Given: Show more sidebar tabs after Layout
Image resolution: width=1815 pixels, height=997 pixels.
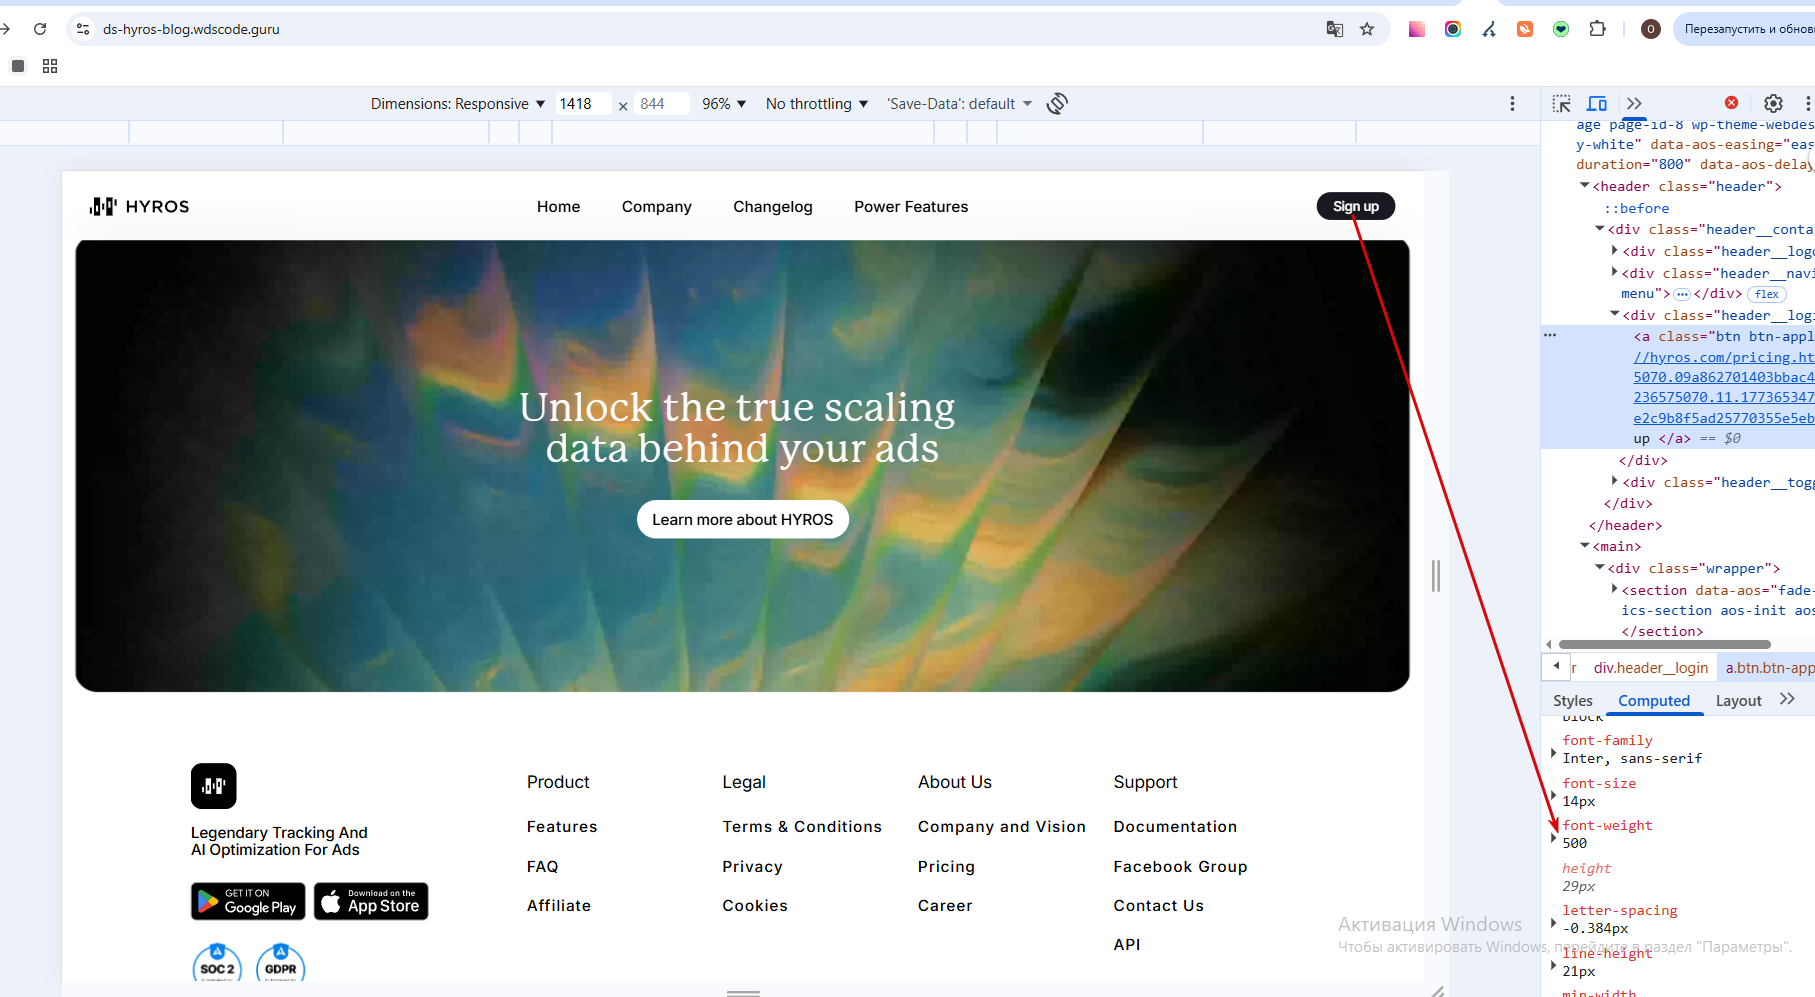Looking at the screenshot, I should point(1788,700).
